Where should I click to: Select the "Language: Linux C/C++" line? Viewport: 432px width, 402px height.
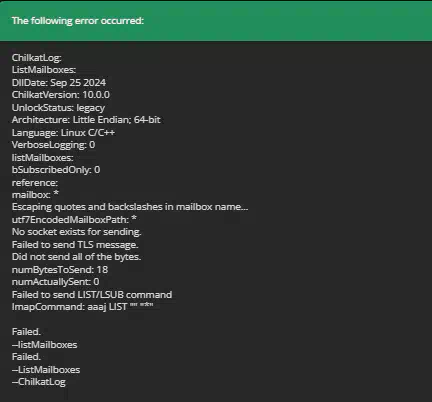(63, 133)
